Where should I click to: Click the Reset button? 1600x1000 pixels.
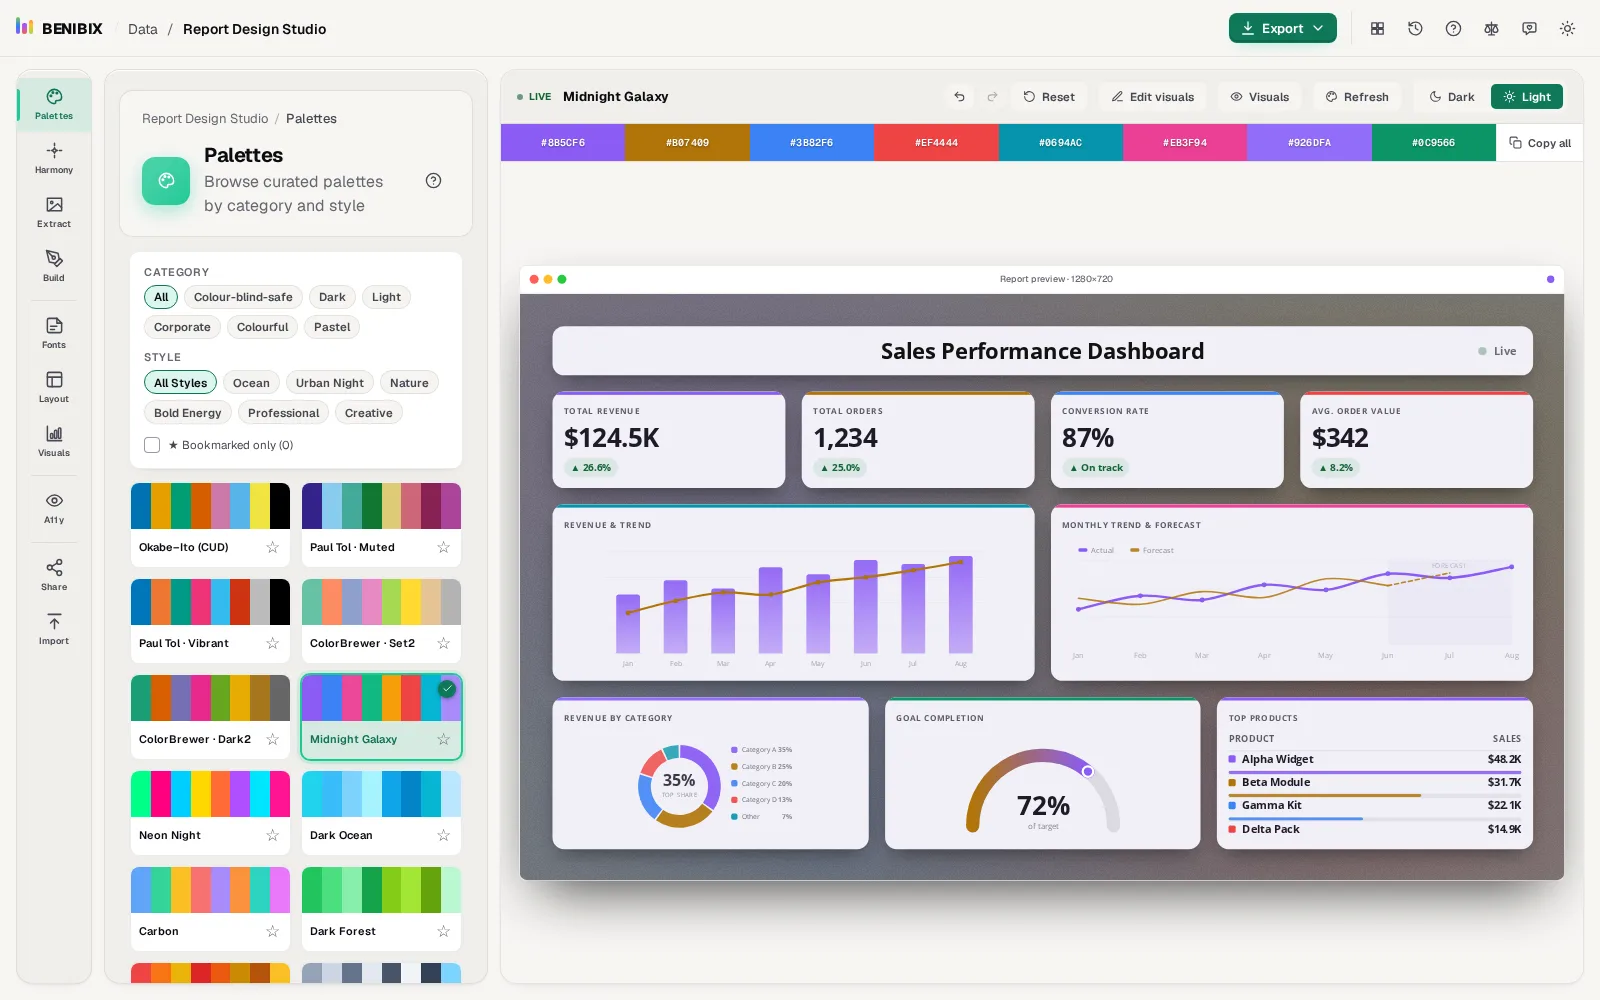click(1049, 97)
